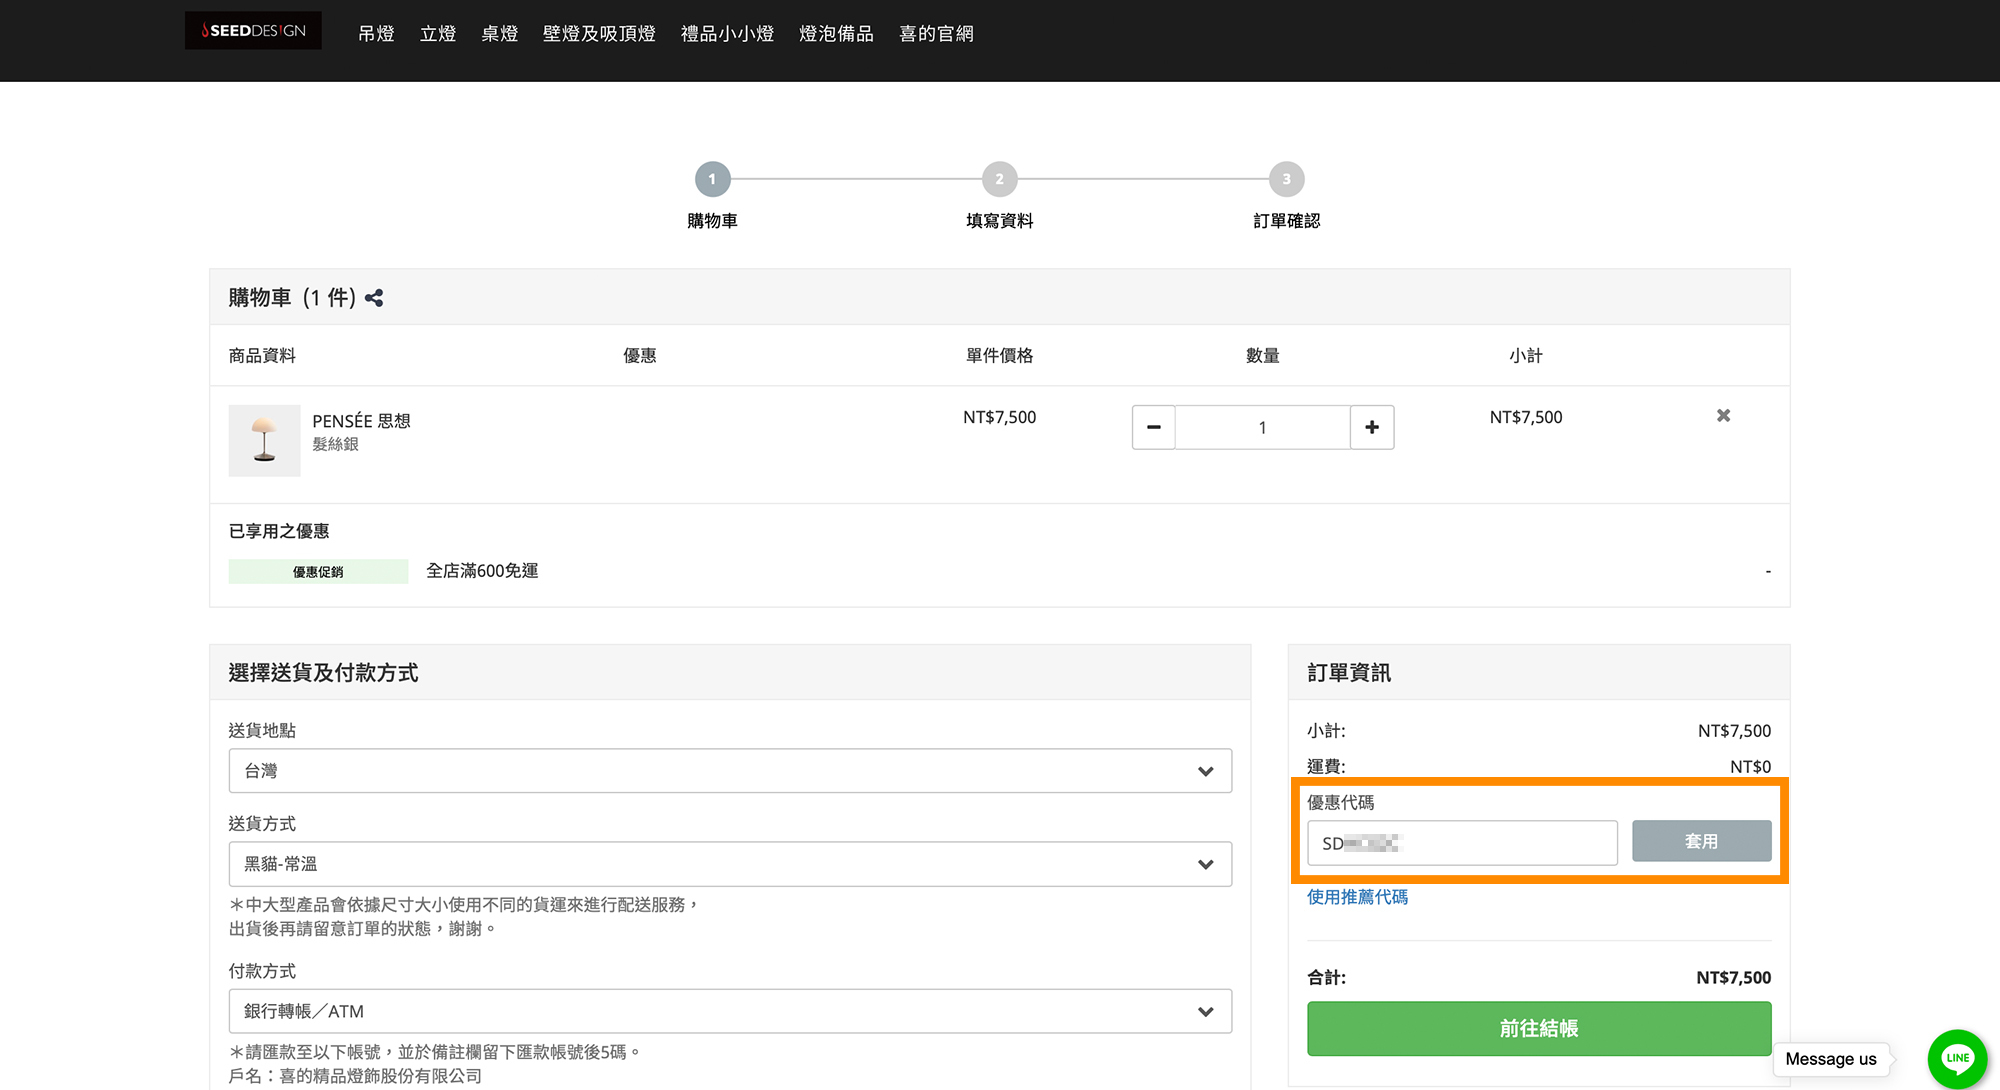The height and width of the screenshot is (1090, 2000).
Task: Click the PENSÉE lamp thumbnail
Action: [264, 440]
